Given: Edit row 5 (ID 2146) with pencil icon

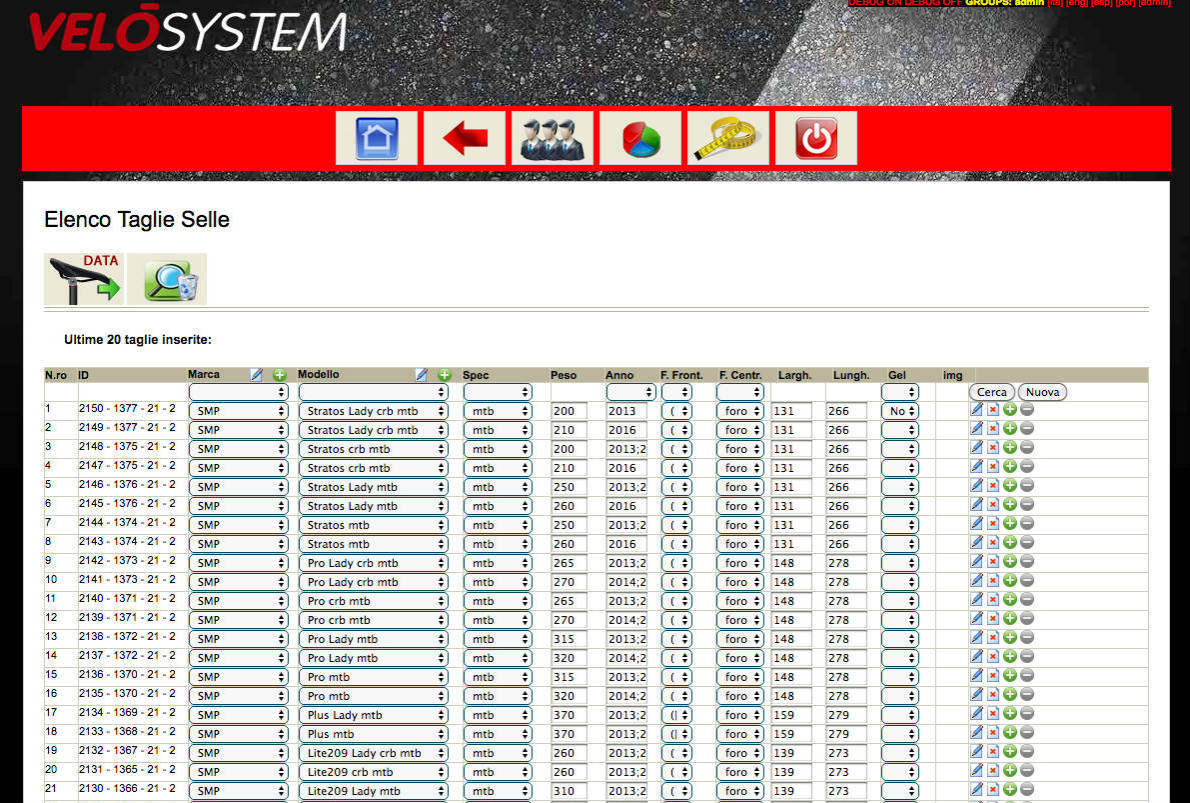Looking at the screenshot, I should point(977,485).
